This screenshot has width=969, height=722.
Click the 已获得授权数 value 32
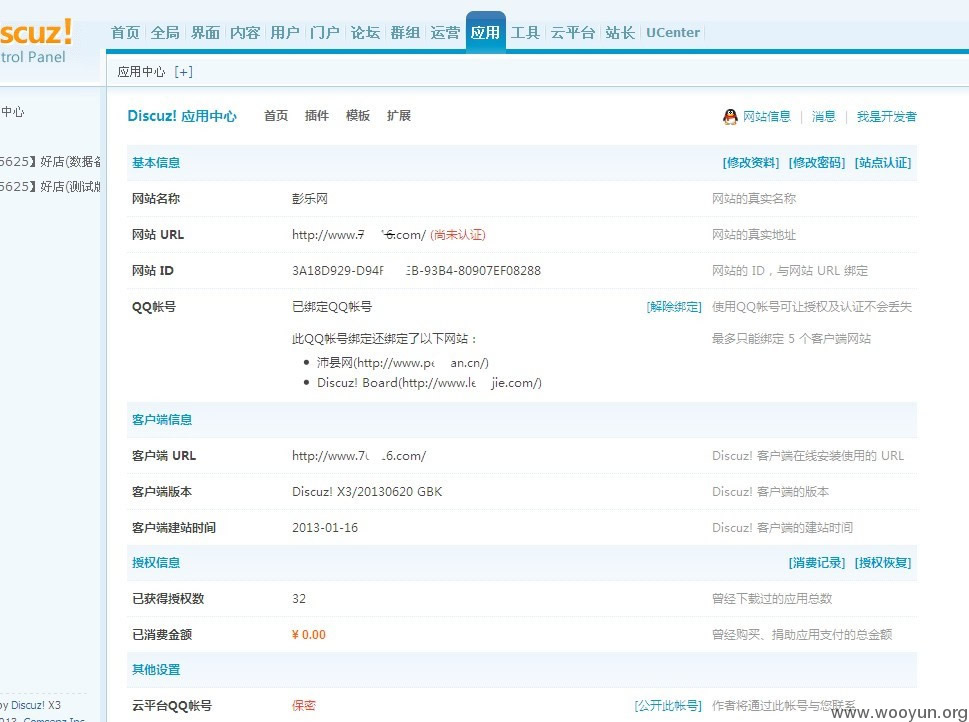[x=299, y=598]
